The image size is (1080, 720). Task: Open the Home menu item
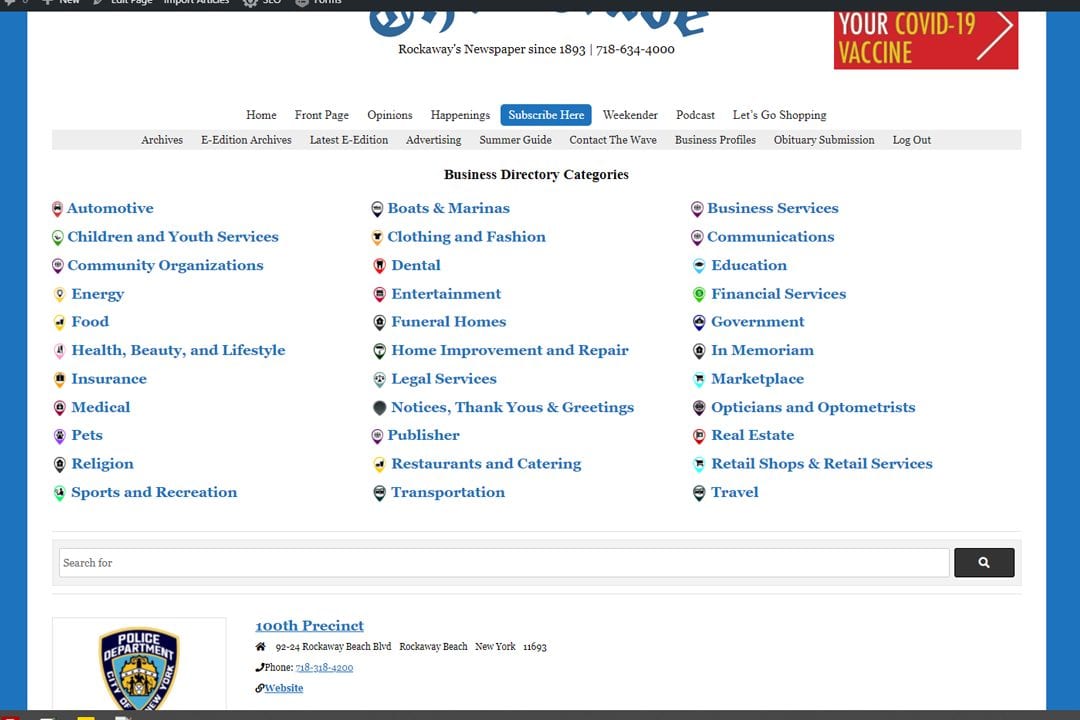click(261, 115)
